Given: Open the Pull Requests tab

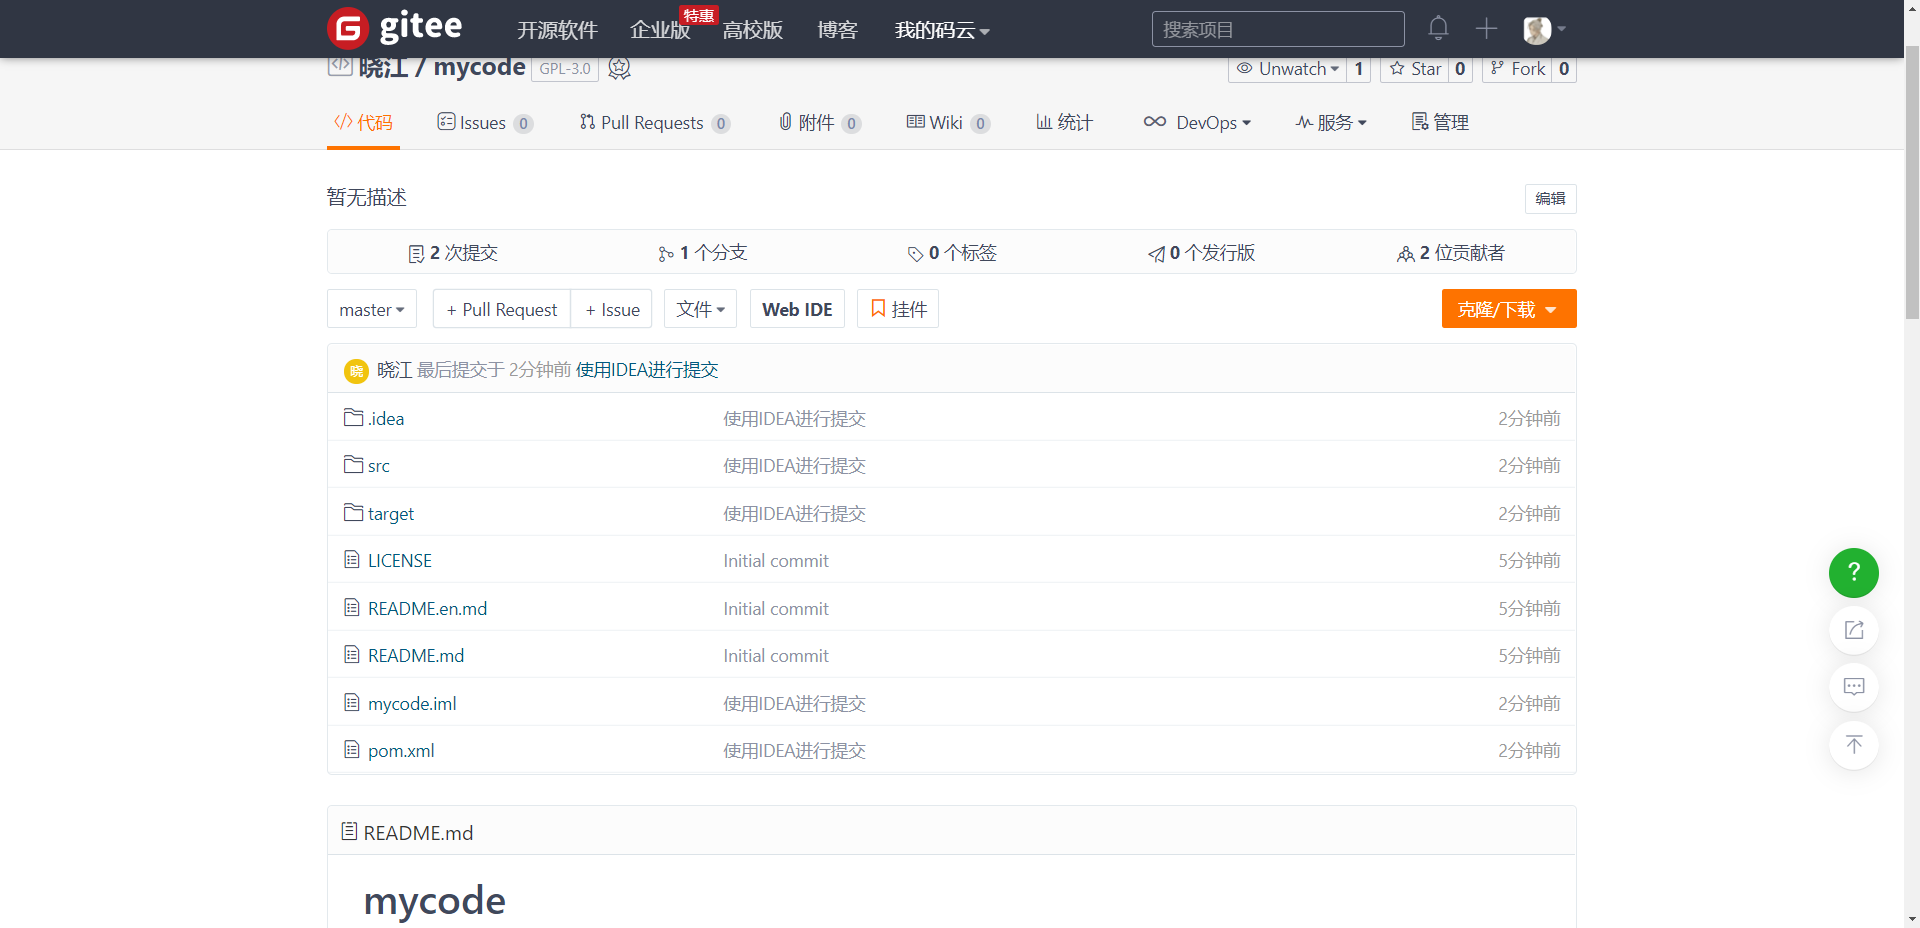Looking at the screenshot, I should (653, 123).
